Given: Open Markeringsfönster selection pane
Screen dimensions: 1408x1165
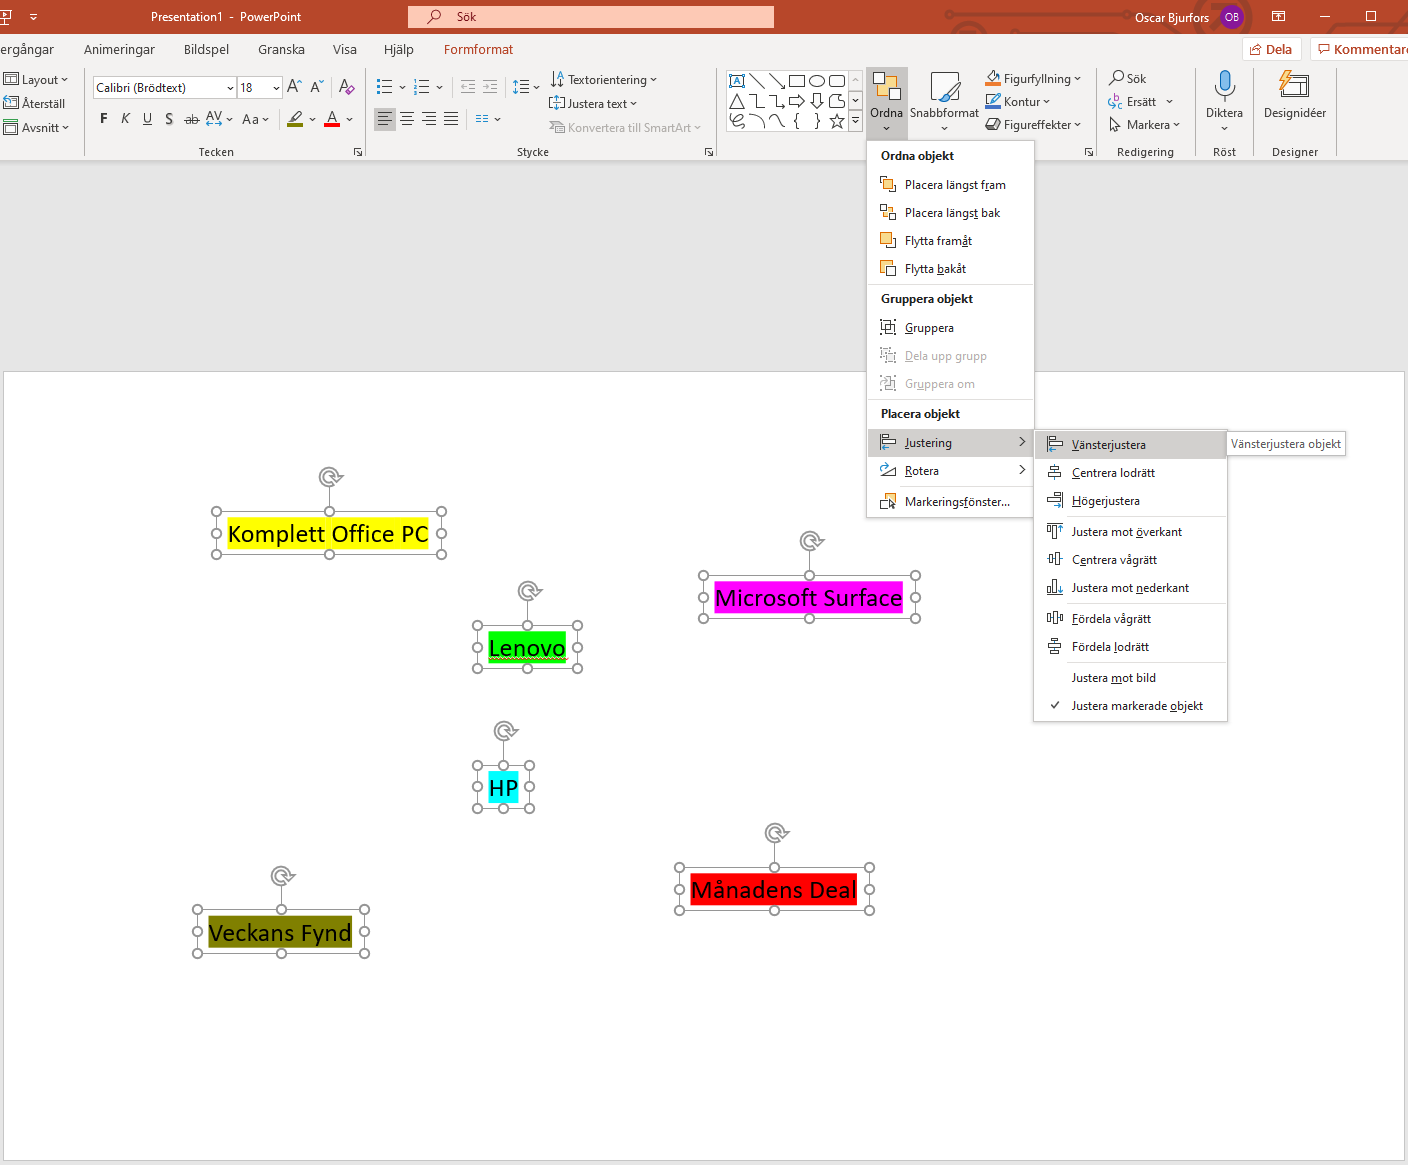Looking at the screenshot, I should coord(956,502).
